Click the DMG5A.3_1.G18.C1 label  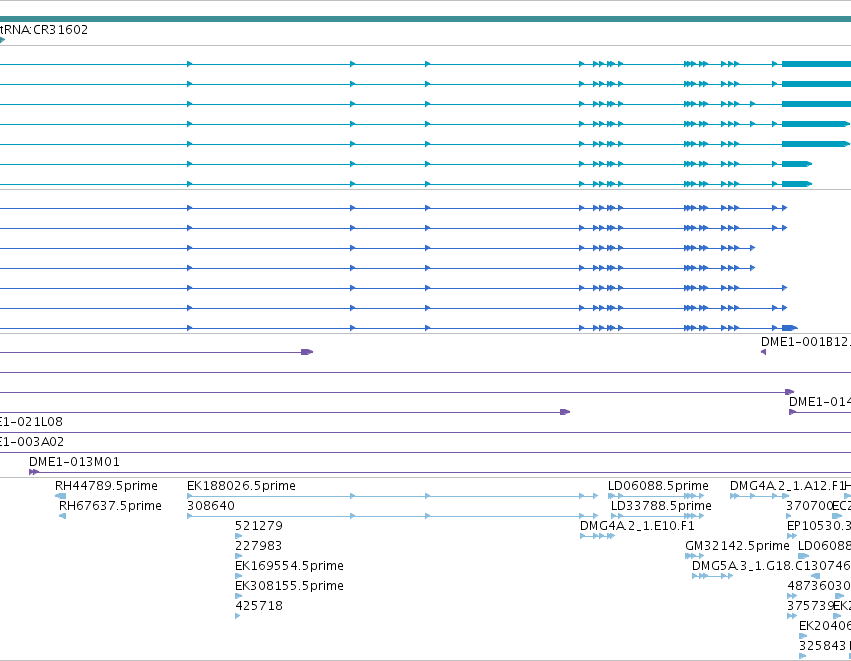pyautogui.click(x=751, y=566)
